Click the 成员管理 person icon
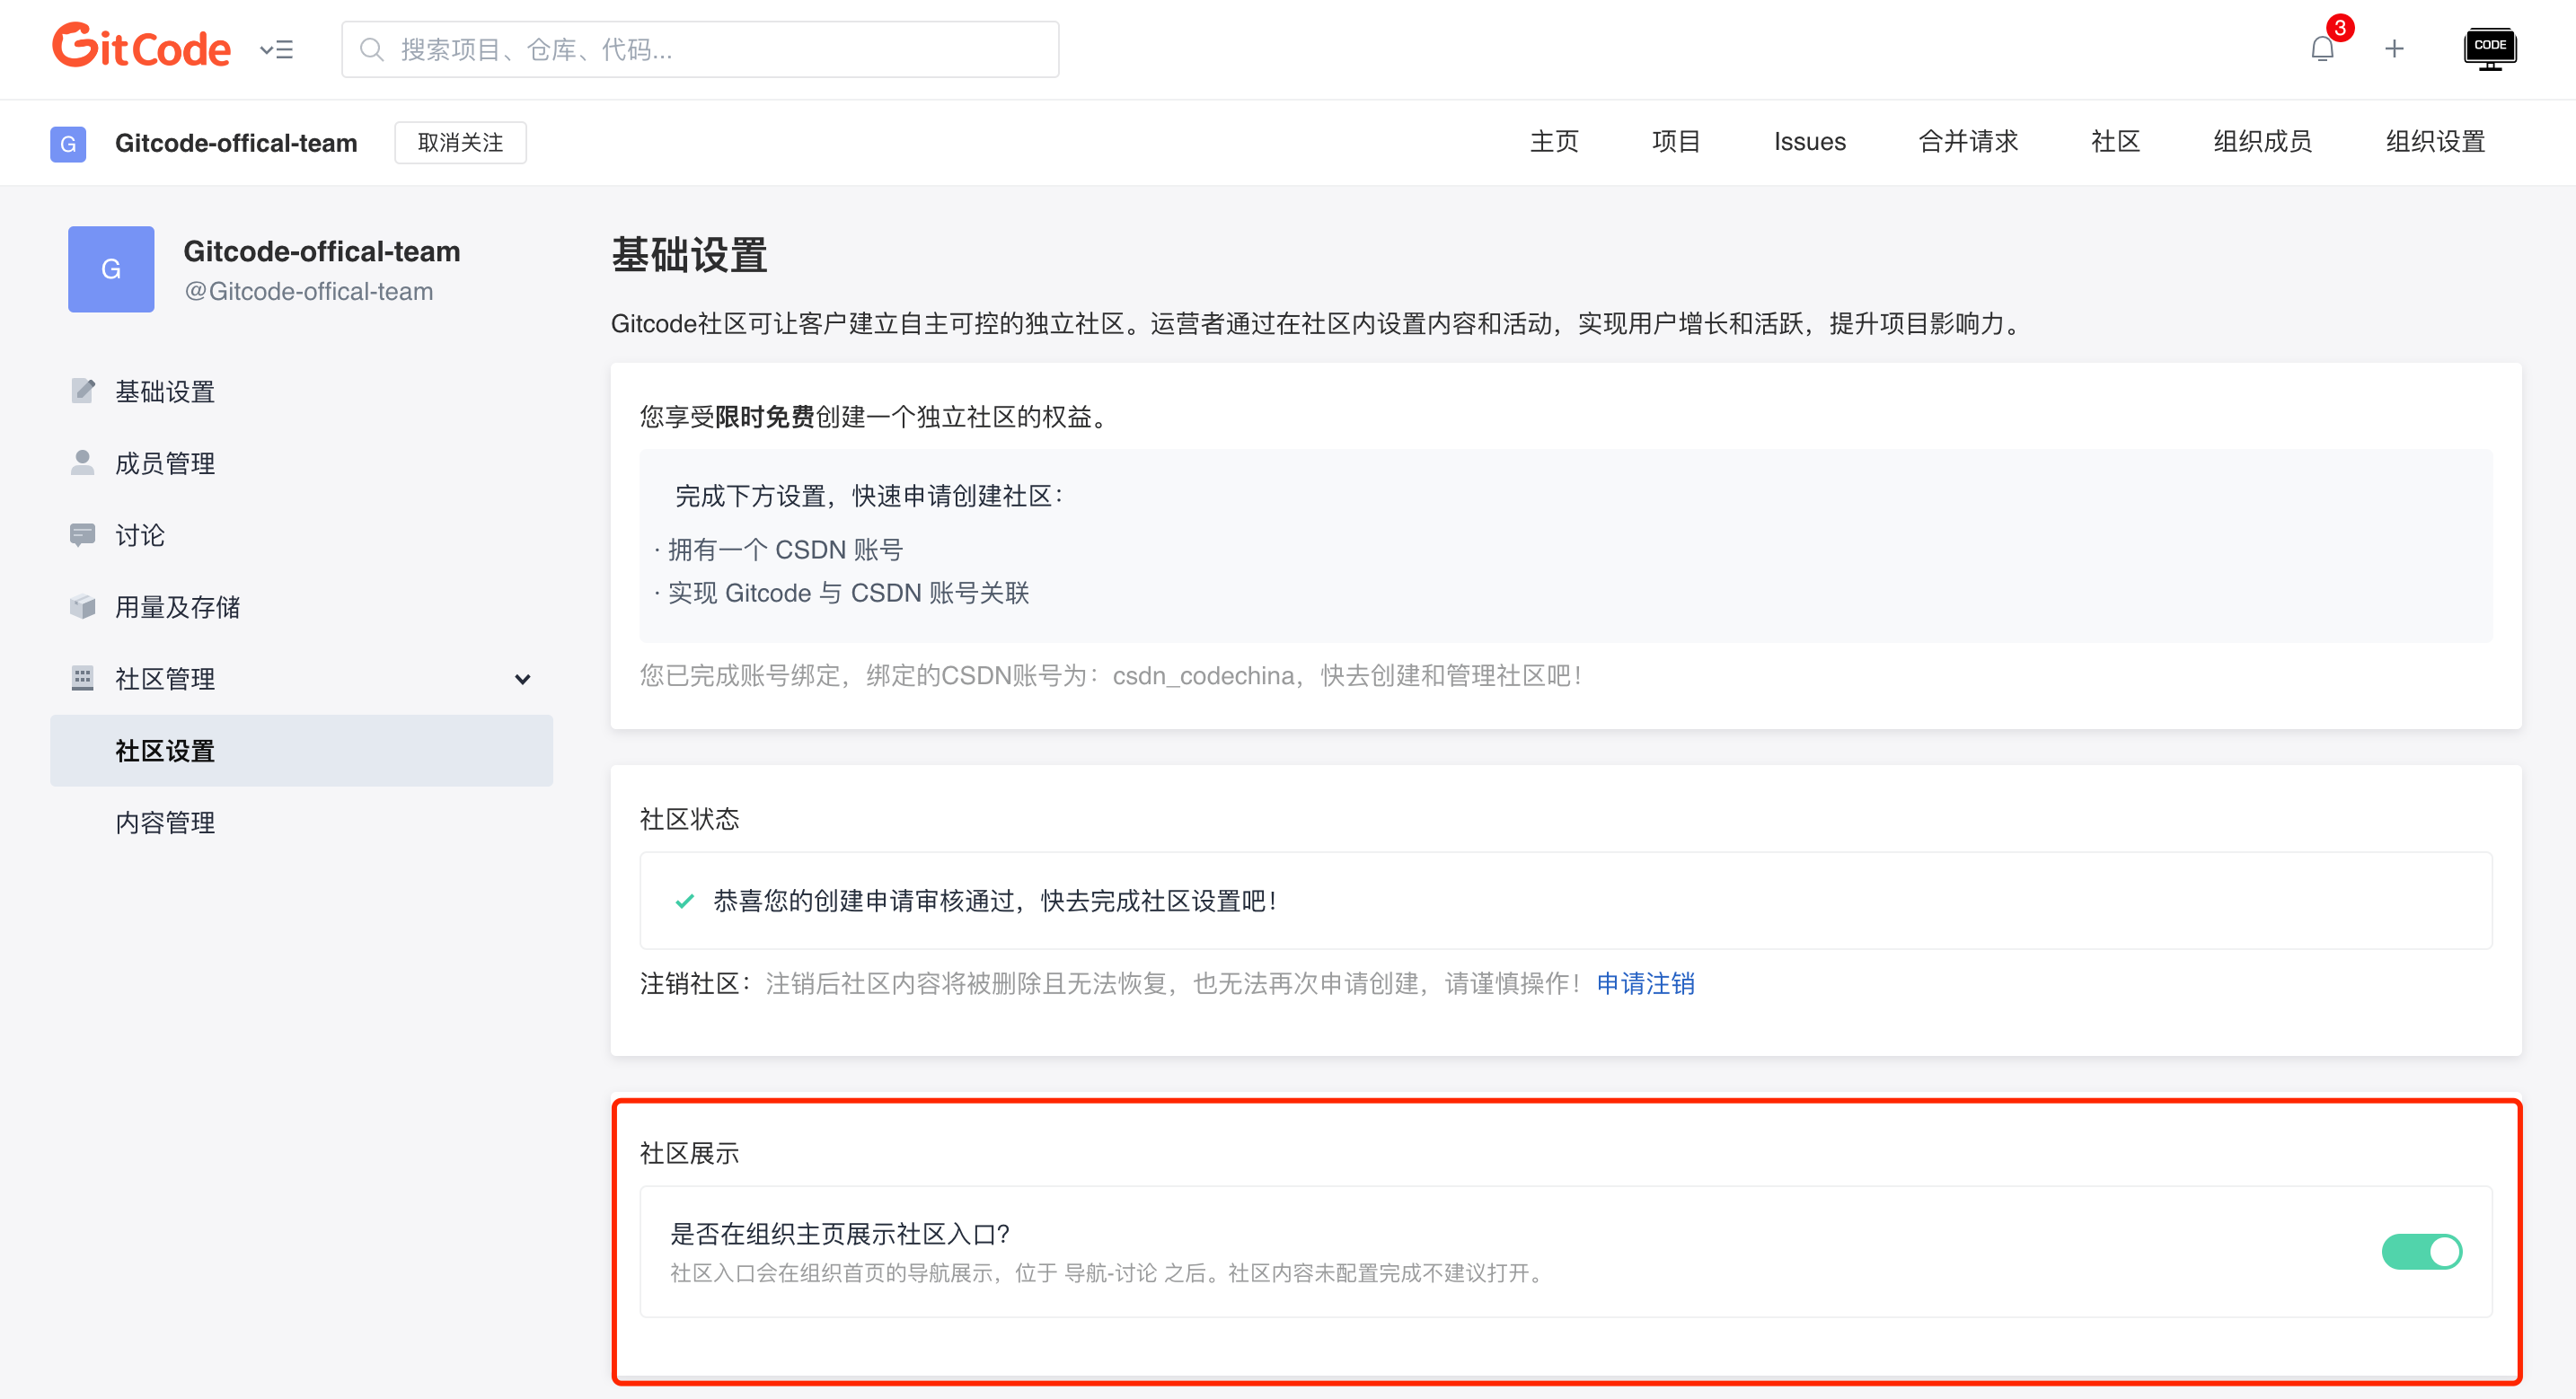2576x1399 pixels. [83, 463]
